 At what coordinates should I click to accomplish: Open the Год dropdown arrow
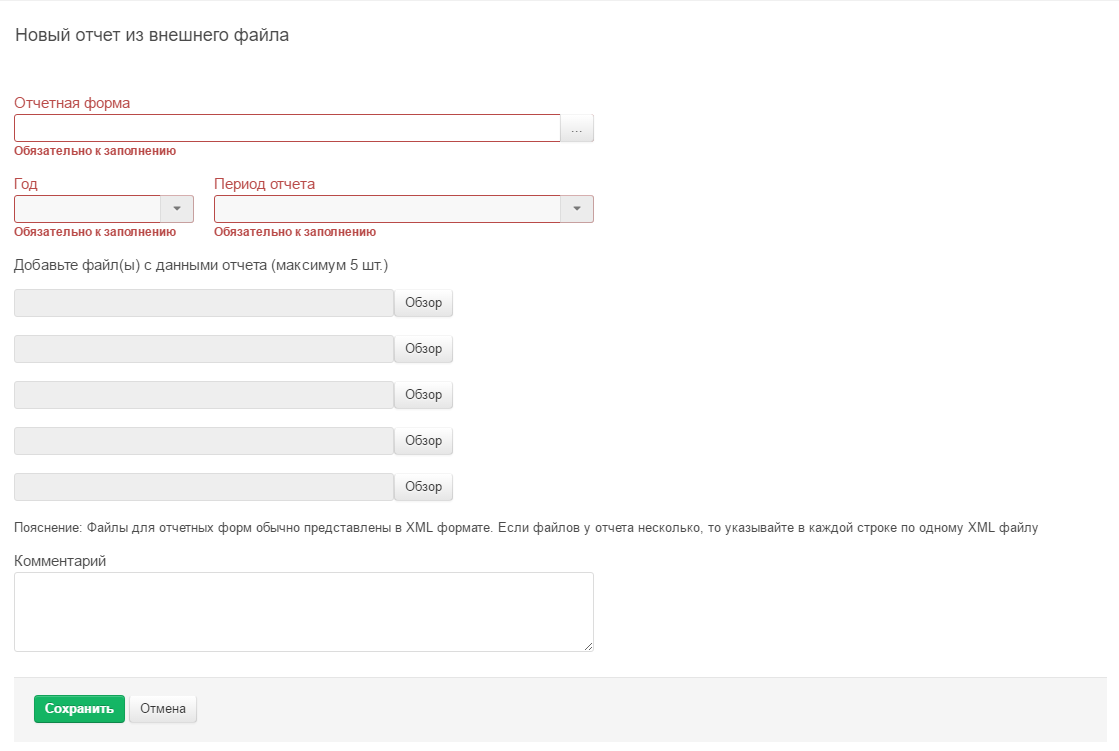click(x=177, y=209)
